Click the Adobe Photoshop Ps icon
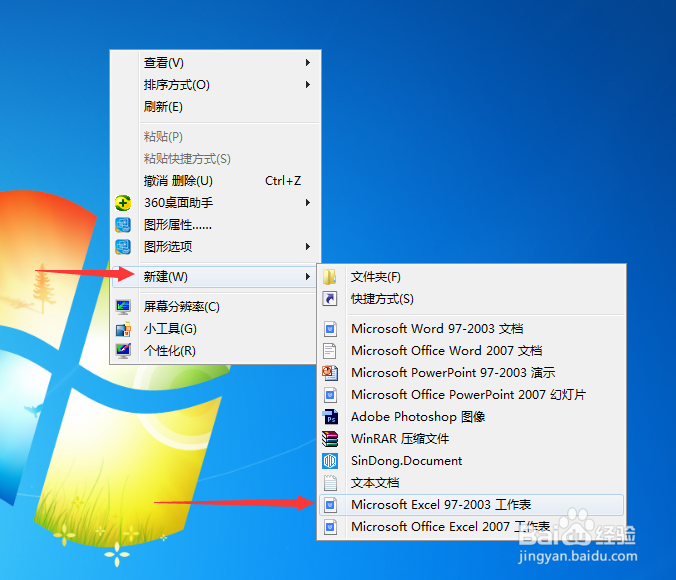Viewport: 676px width, 580px height. (330, 417)
